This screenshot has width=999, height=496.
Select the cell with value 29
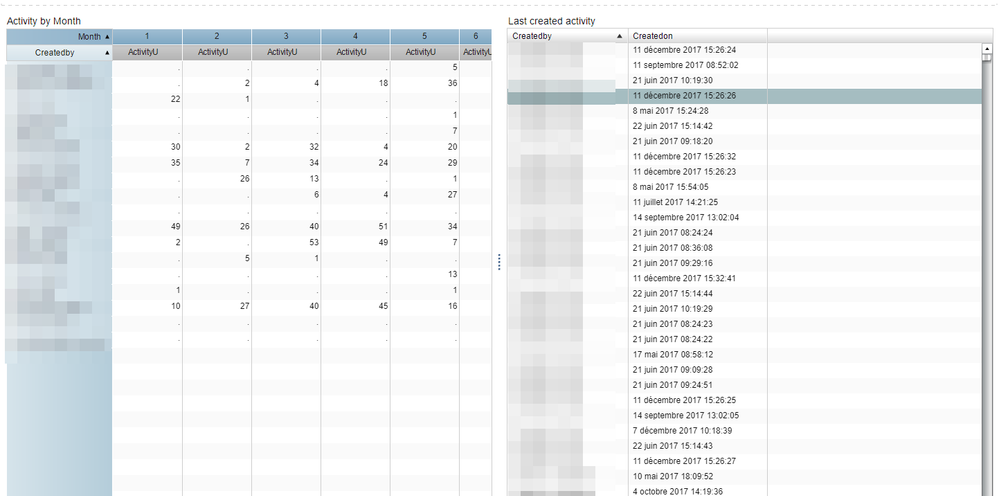coord(425,163)
